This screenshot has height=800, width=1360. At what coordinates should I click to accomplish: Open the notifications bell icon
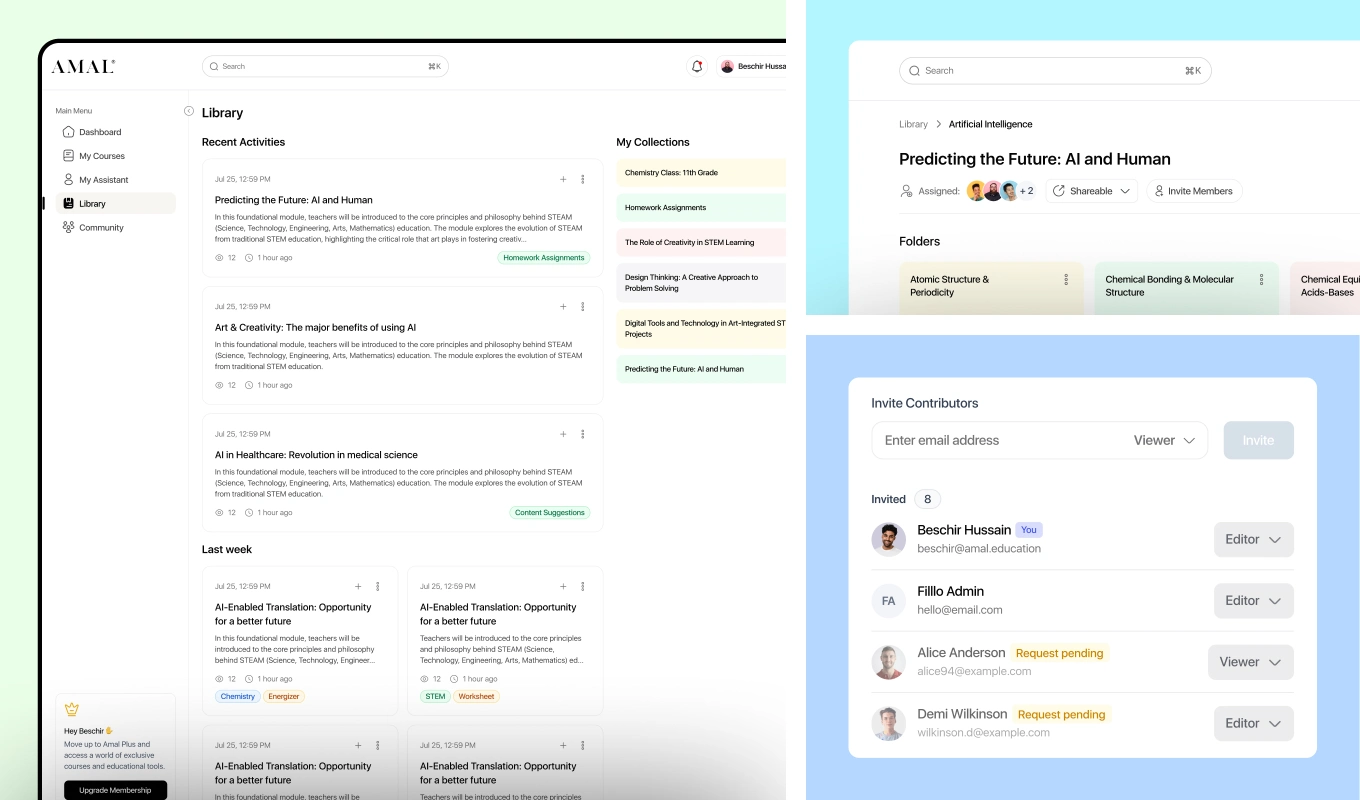click(x=697, y=66)
